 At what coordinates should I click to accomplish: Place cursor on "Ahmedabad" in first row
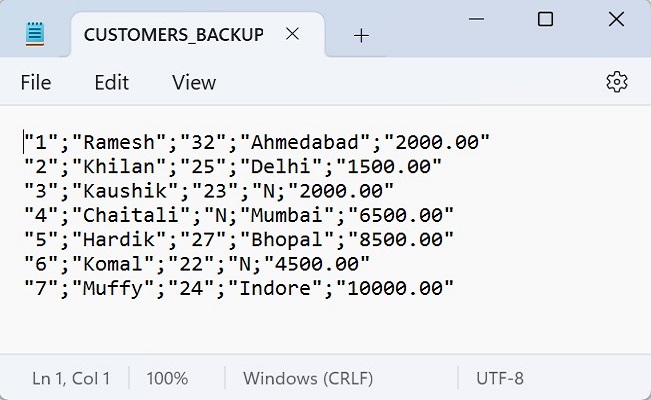pyautogui.click(x=310, y=142)
